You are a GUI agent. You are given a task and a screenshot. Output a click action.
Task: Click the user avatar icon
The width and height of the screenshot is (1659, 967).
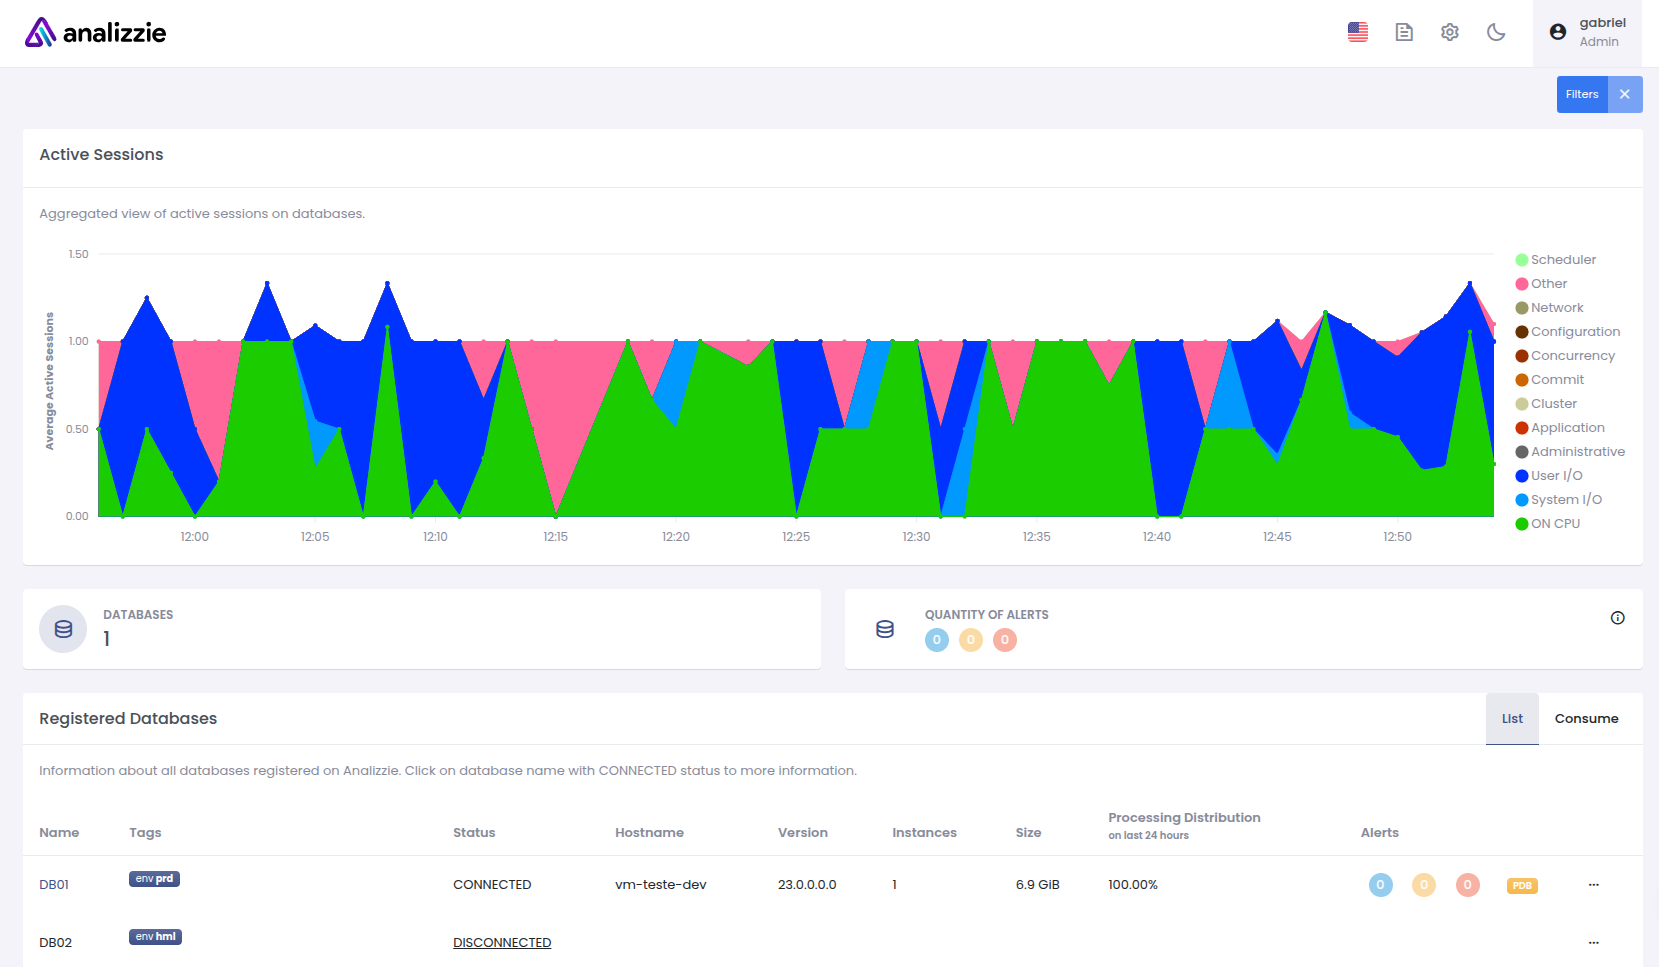[x=1558, y=32]
